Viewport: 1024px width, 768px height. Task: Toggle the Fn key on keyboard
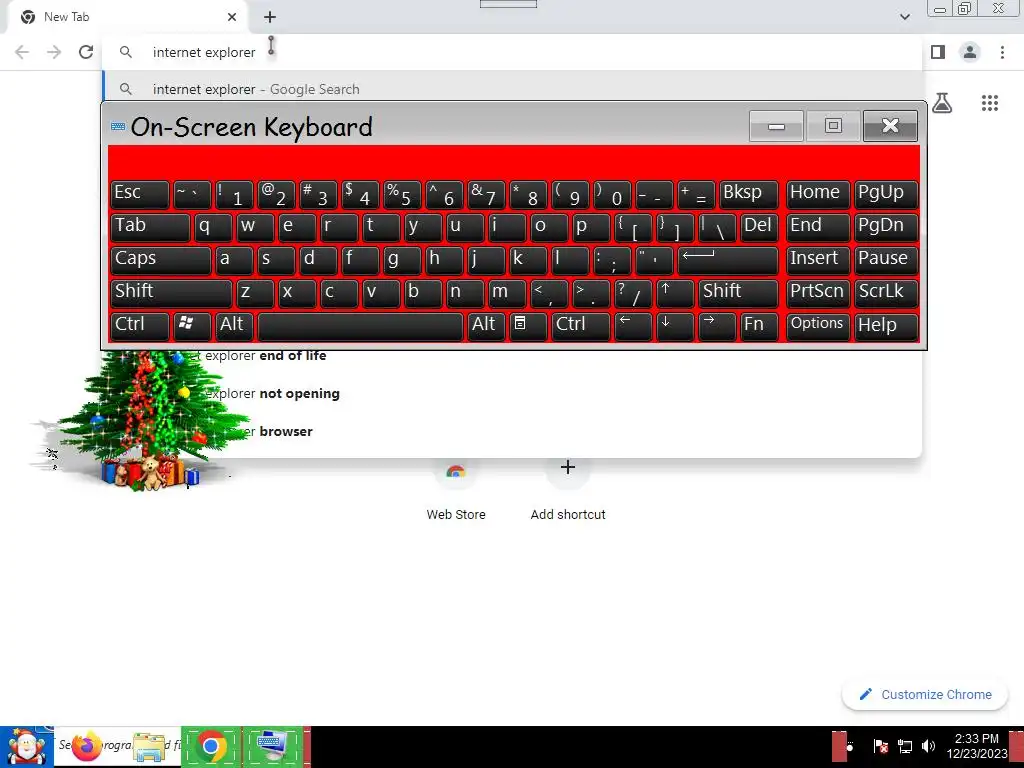tap(760, 326)
